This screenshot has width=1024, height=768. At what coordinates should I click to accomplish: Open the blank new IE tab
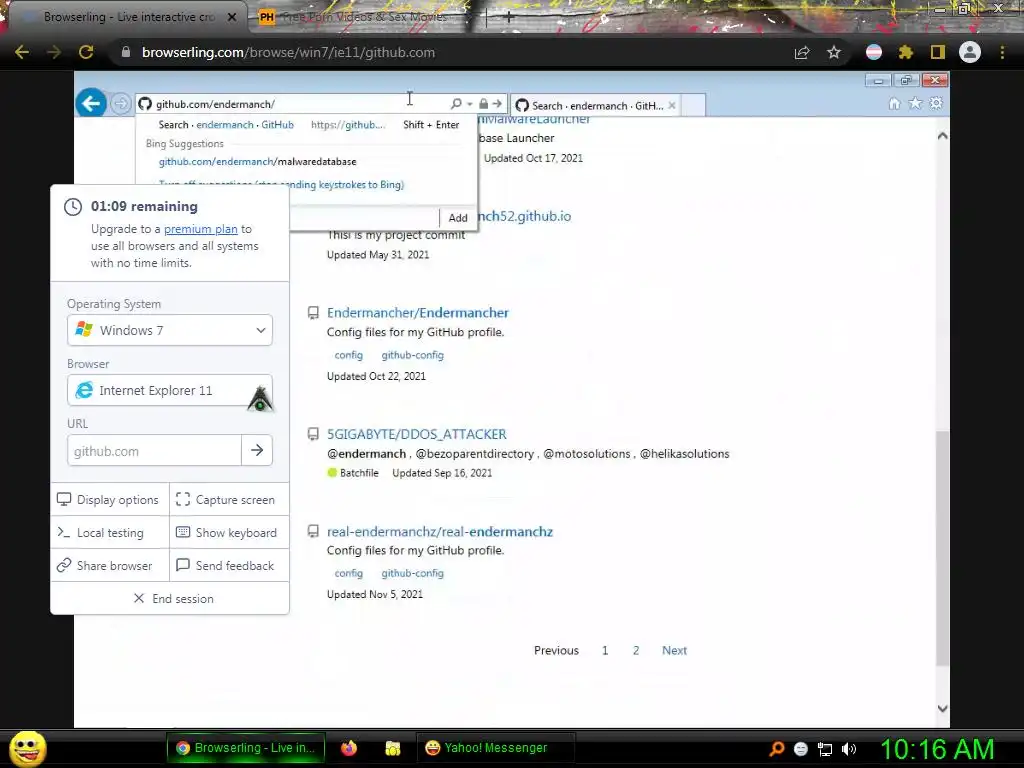tap(693, 105)
